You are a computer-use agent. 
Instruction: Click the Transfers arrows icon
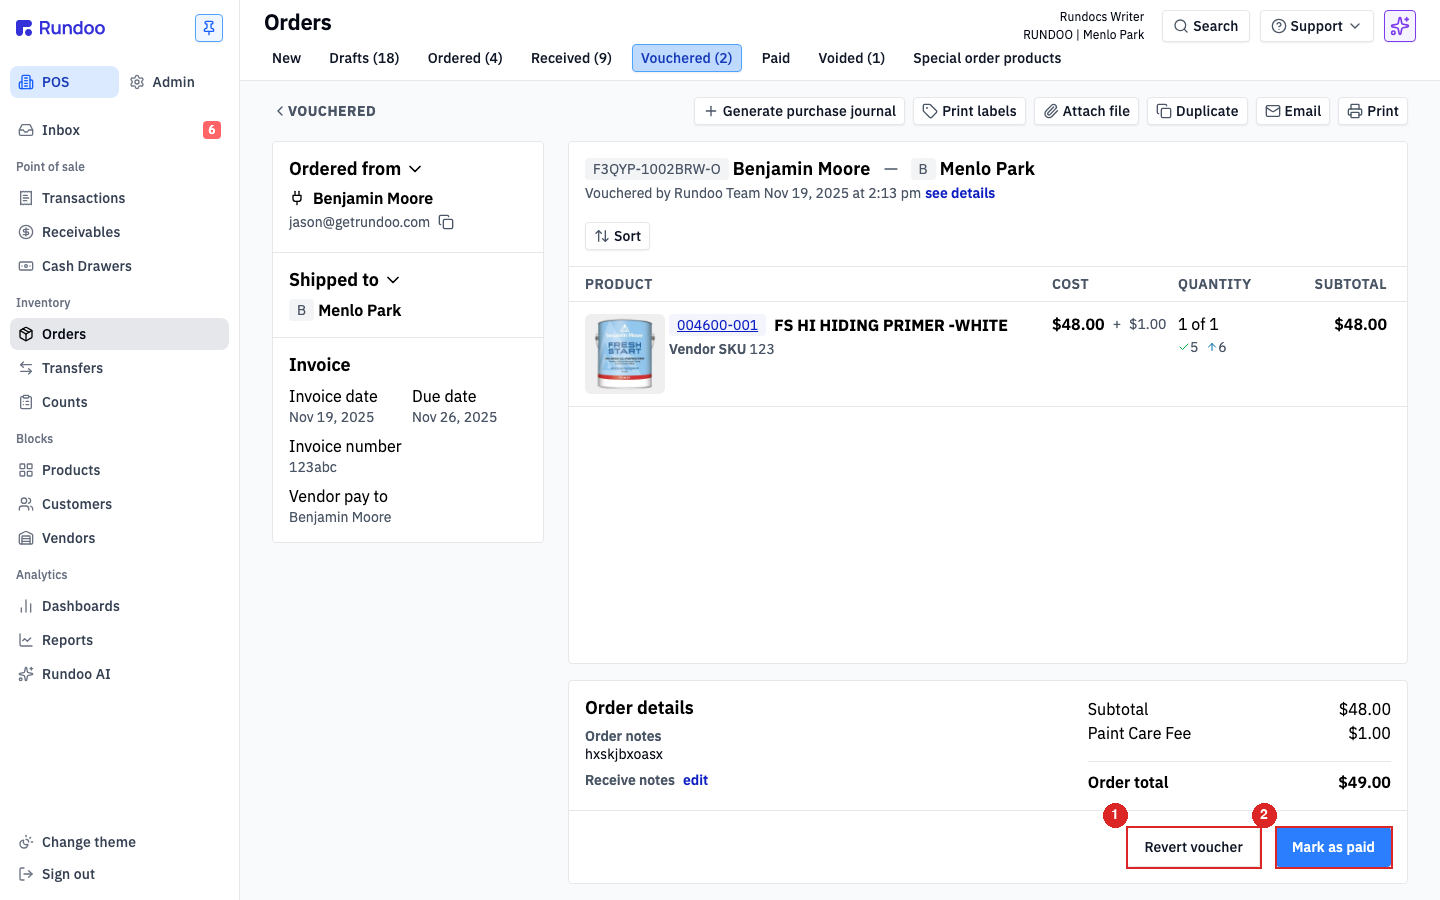[x=26, y=368]
